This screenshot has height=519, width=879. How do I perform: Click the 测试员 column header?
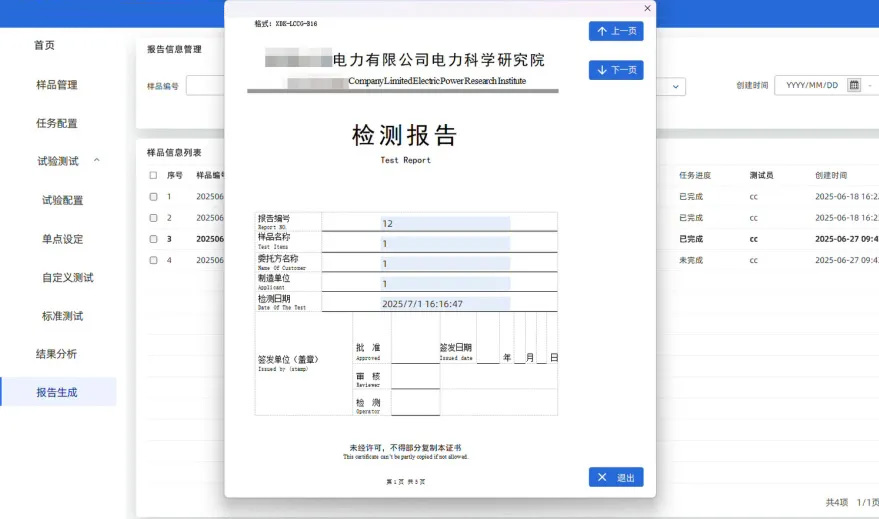(761, 175)
